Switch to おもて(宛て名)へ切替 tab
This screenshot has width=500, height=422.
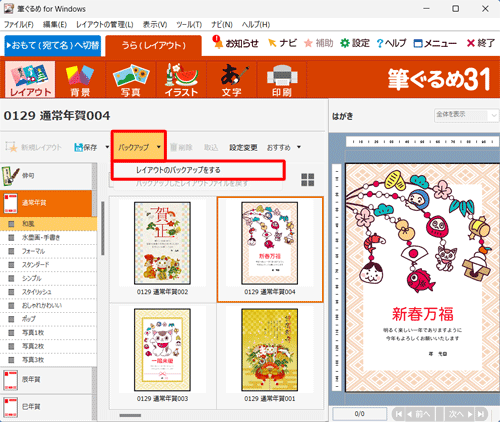pos(53,45)
